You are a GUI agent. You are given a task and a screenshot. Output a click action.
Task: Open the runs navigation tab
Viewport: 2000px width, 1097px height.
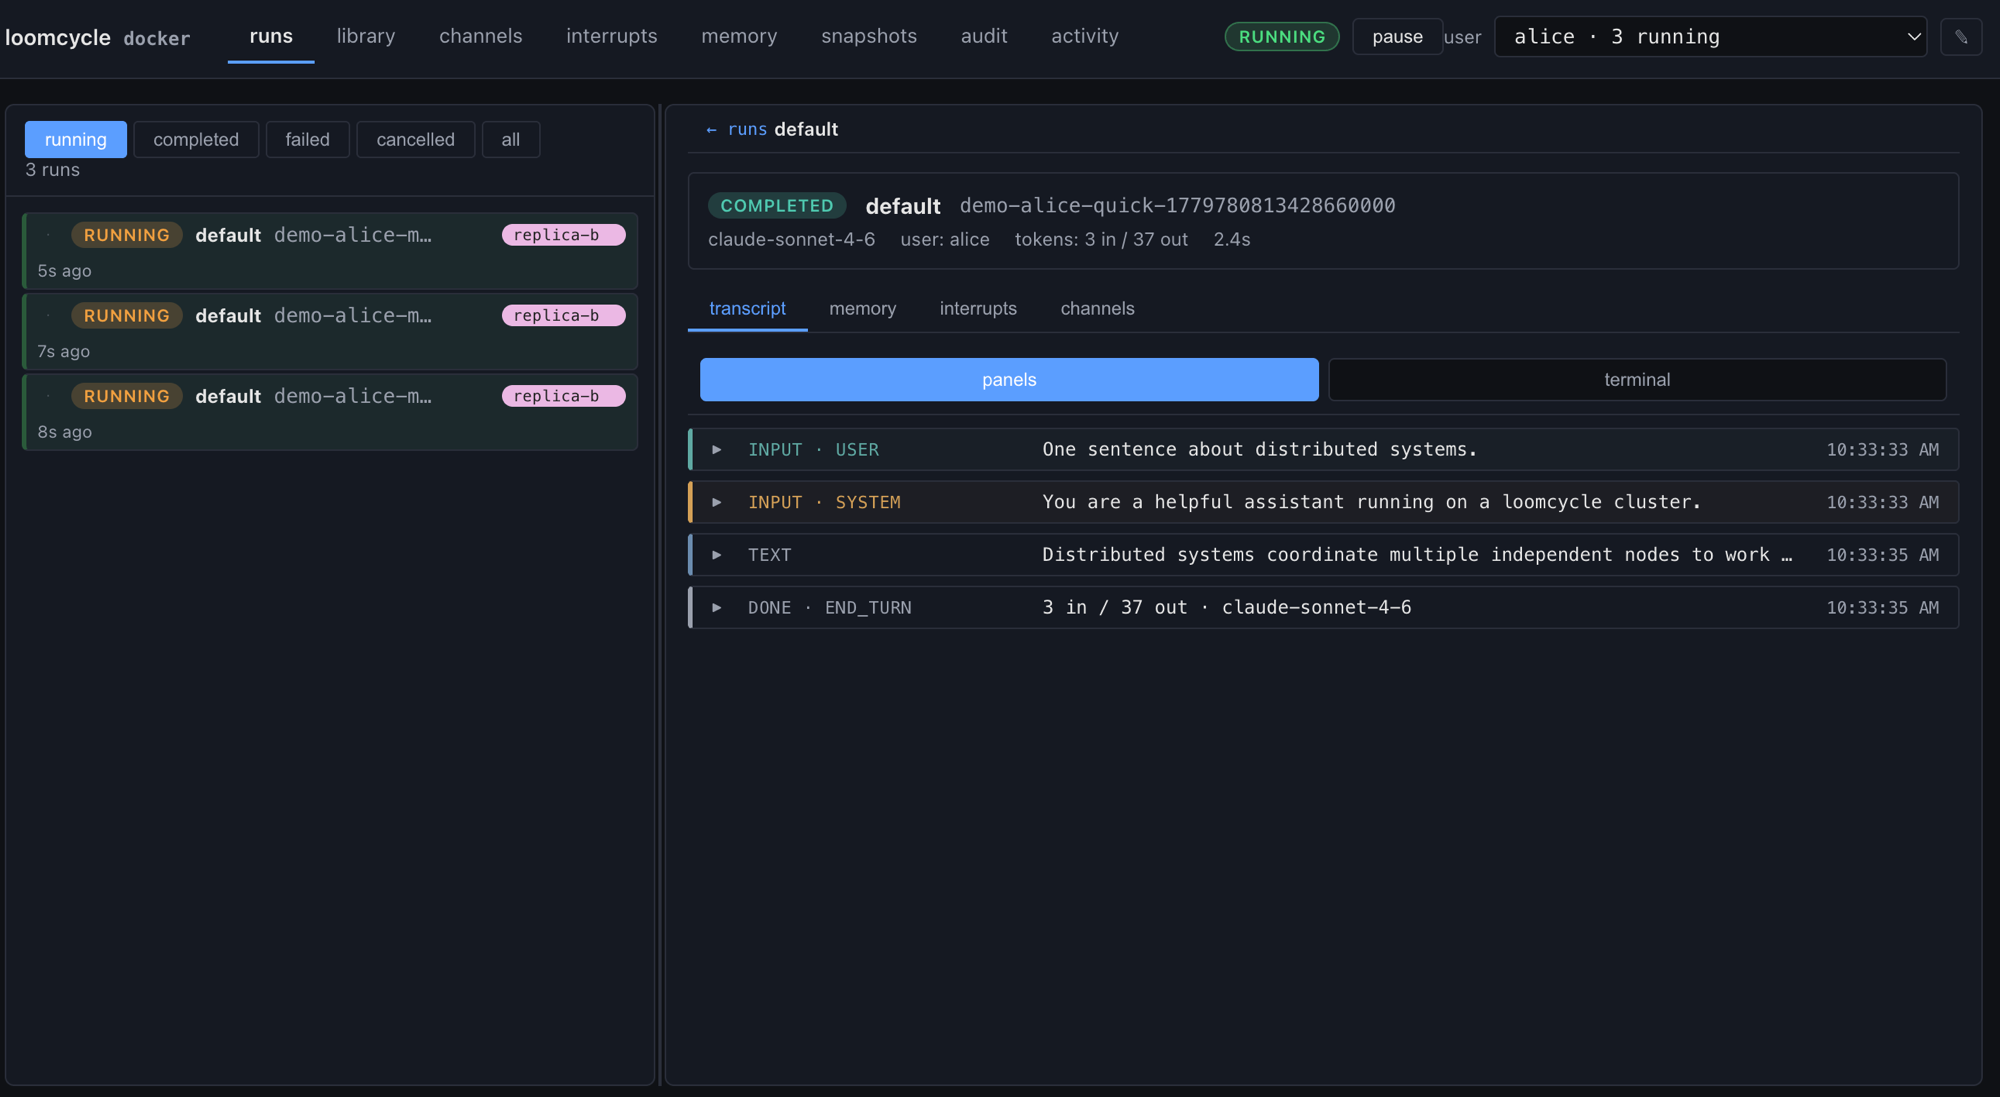pos(271,36)
